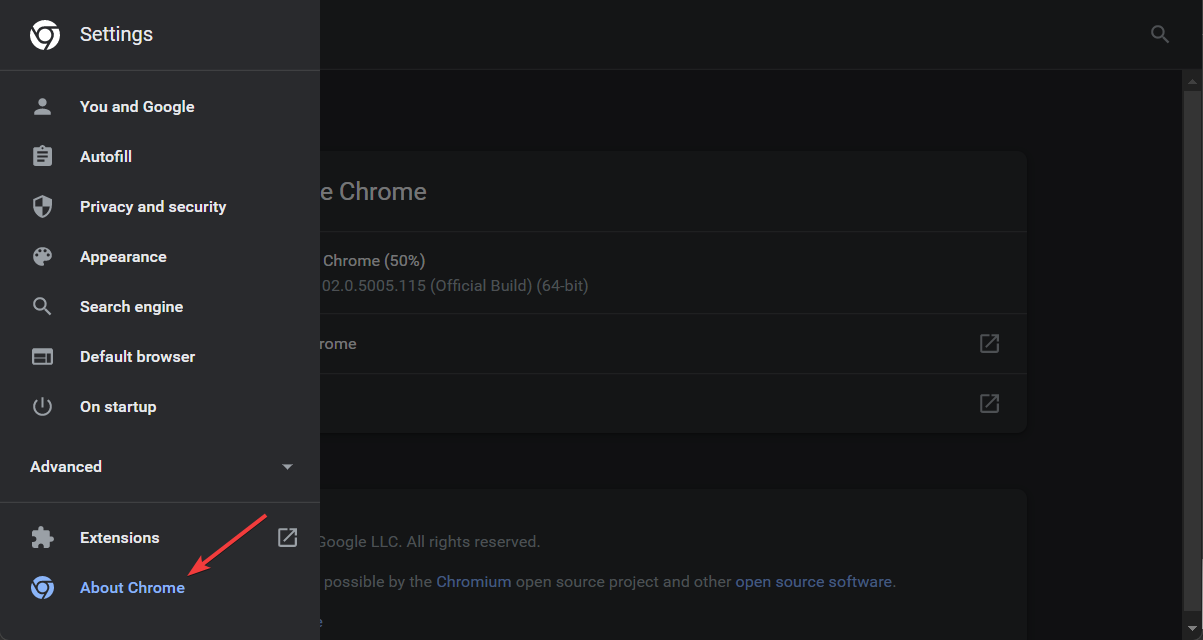1203x640 pixels.
Task: Click the About Chrome logo icon
Action: [x=42, y=587]
